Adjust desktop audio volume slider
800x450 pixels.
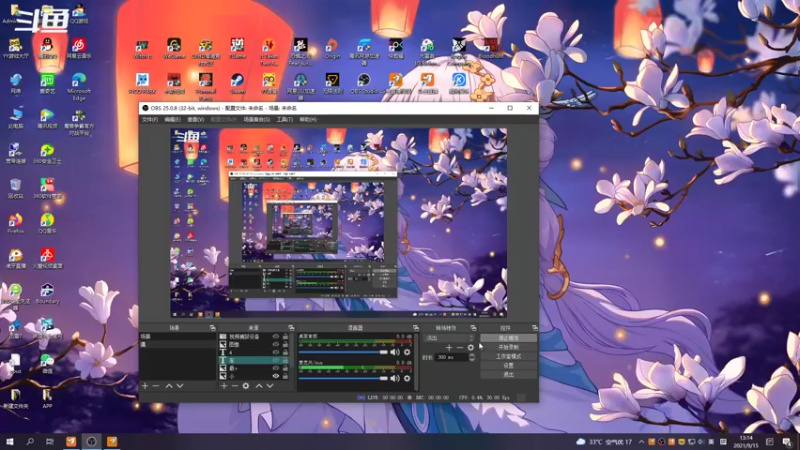coord(344,352)
